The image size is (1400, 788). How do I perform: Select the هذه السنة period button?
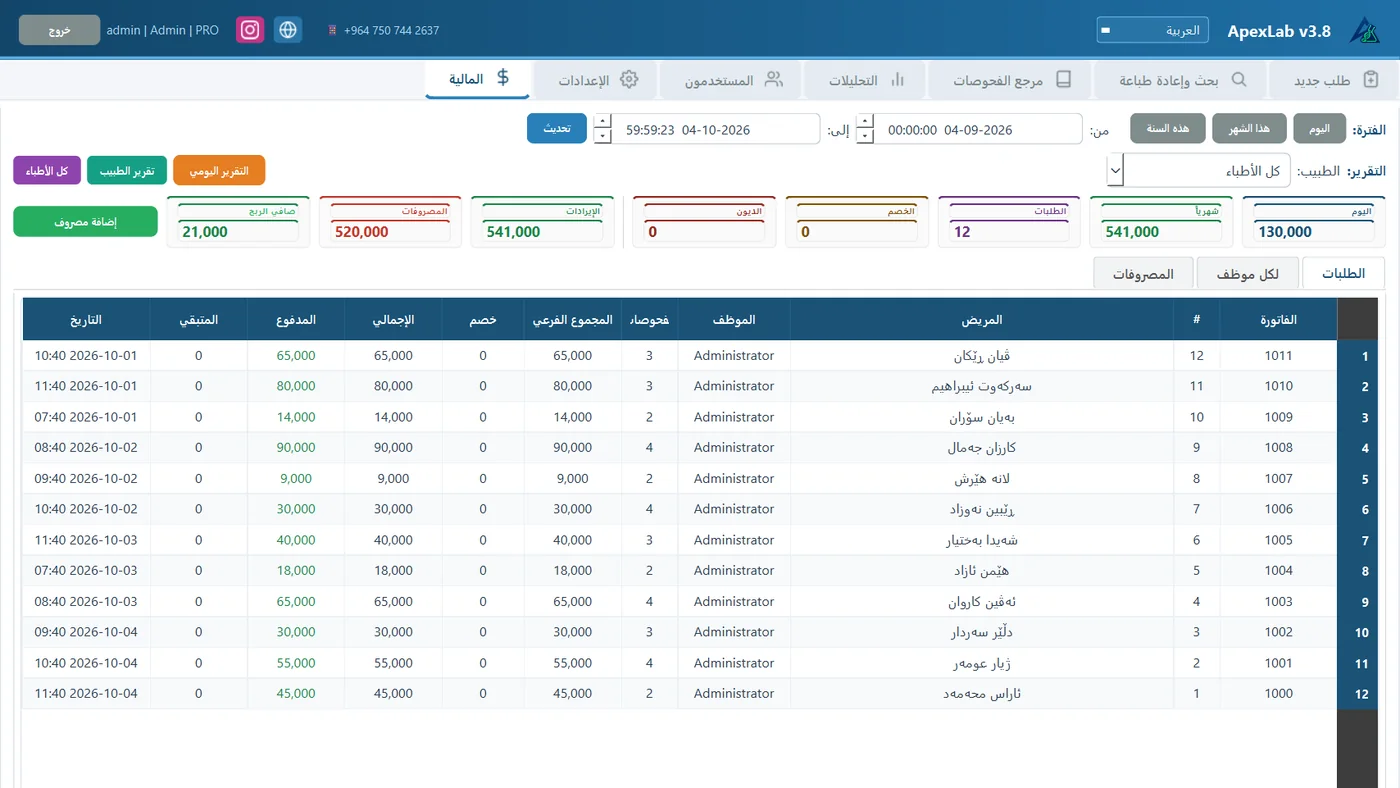(x=1168, y=129)
